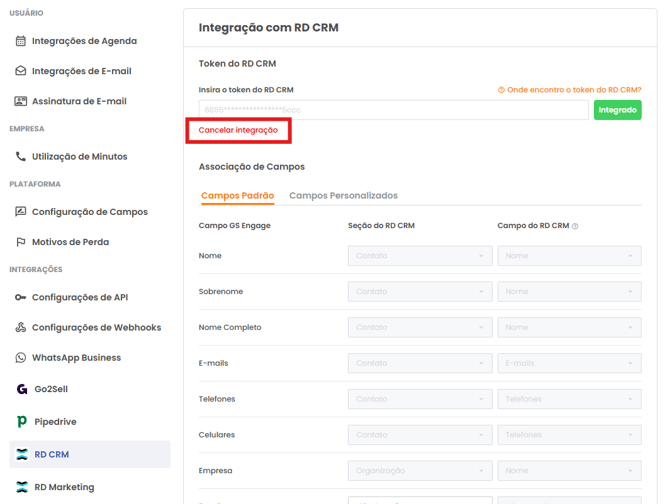Viewport: 670px width, 504px height.
Task: Expand Seção do RD CRM dropdown for Nome
Action: pyautogui.click(x=420, y=256)
